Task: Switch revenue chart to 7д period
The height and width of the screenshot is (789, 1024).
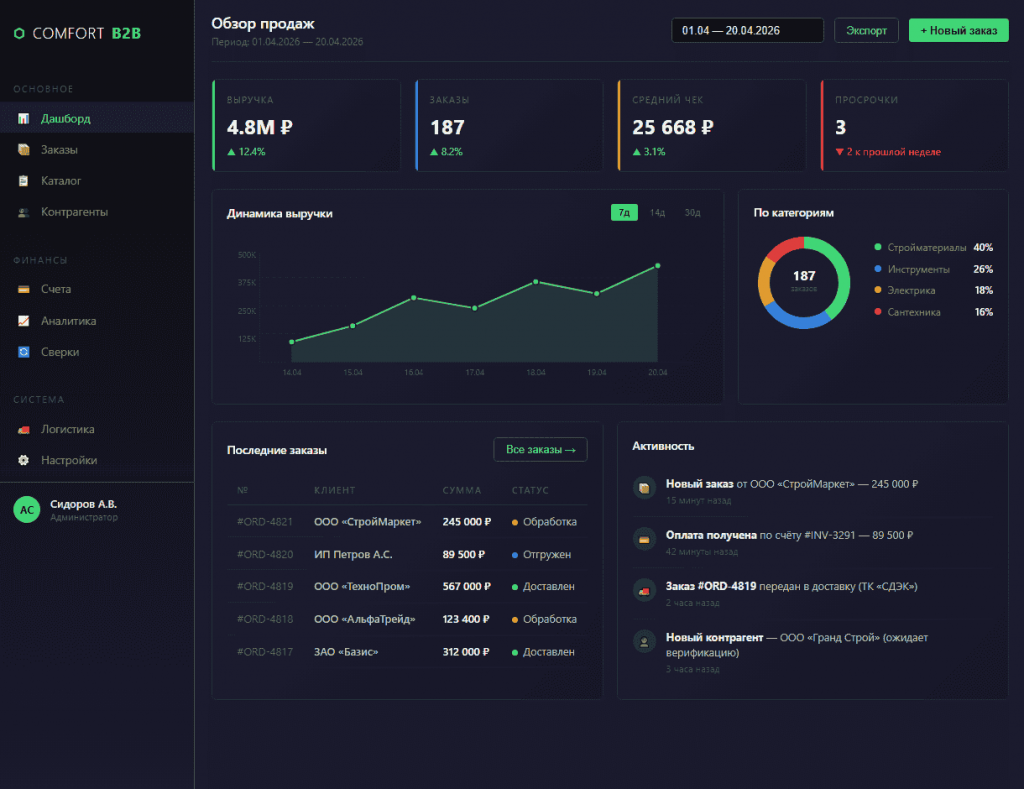Action: pyautogui.click(x=624, y=212)
